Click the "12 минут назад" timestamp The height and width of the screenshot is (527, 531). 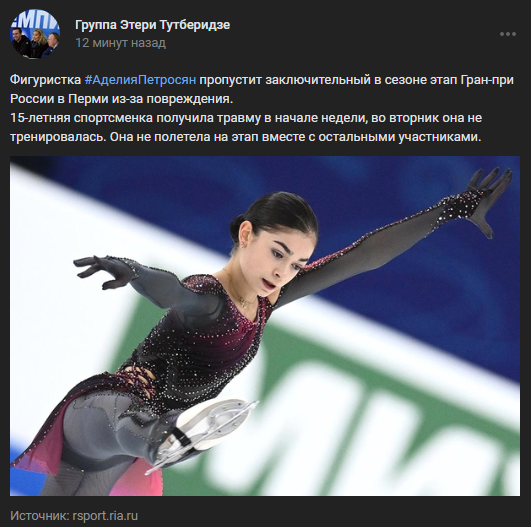point(121,43)
